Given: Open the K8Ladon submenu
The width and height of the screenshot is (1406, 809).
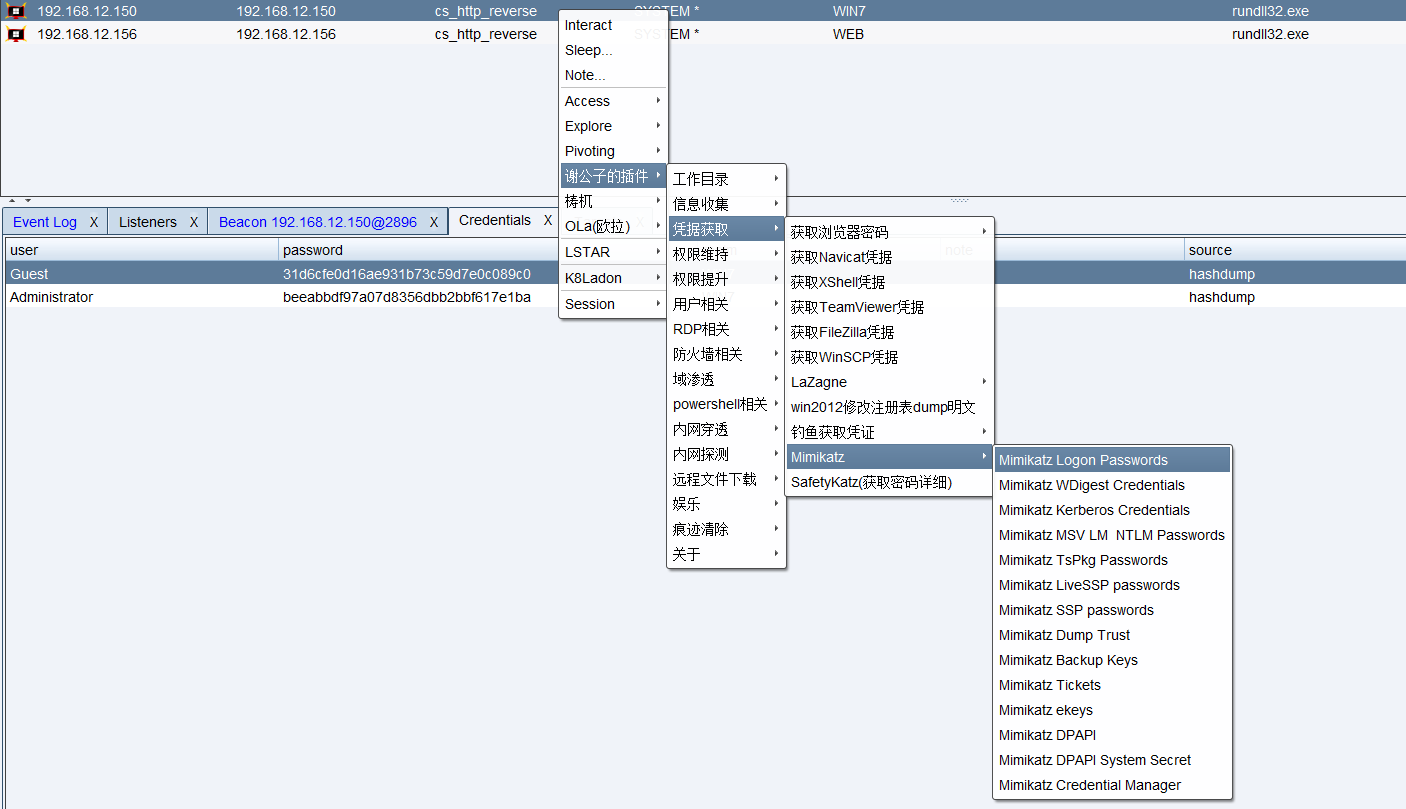Looking at the screenshot, I should point(613,278).
